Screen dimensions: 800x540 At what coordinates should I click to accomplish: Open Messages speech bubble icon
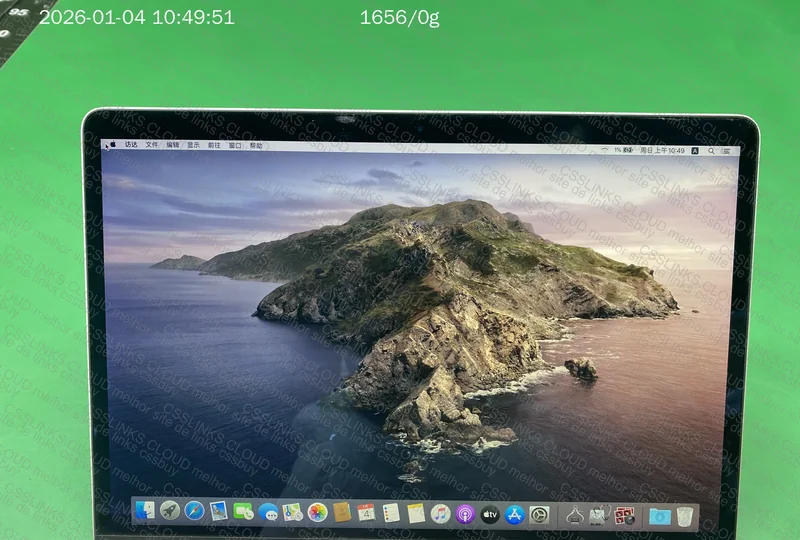pos(268,512)
